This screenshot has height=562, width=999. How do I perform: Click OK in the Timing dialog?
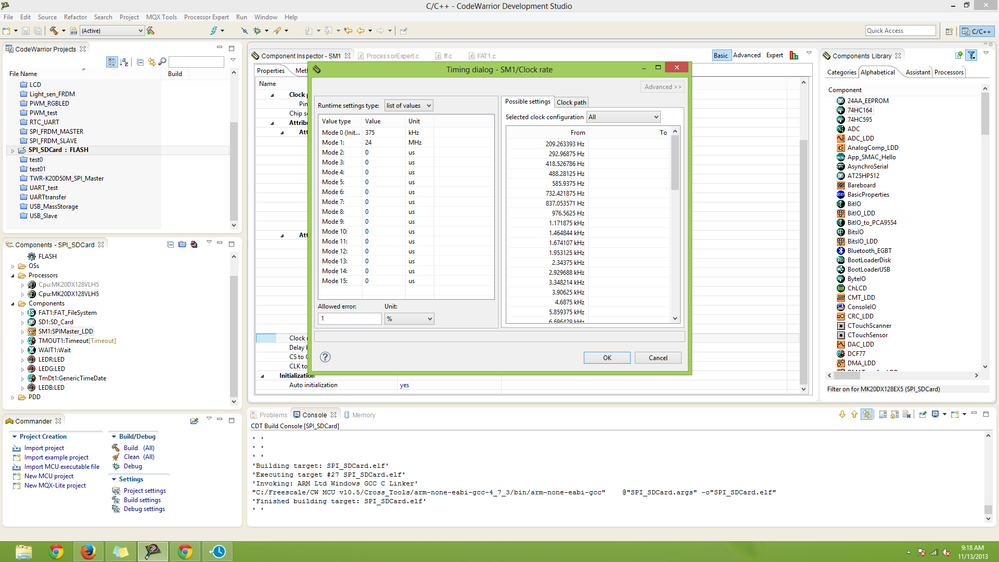click(x=607, y=357)
